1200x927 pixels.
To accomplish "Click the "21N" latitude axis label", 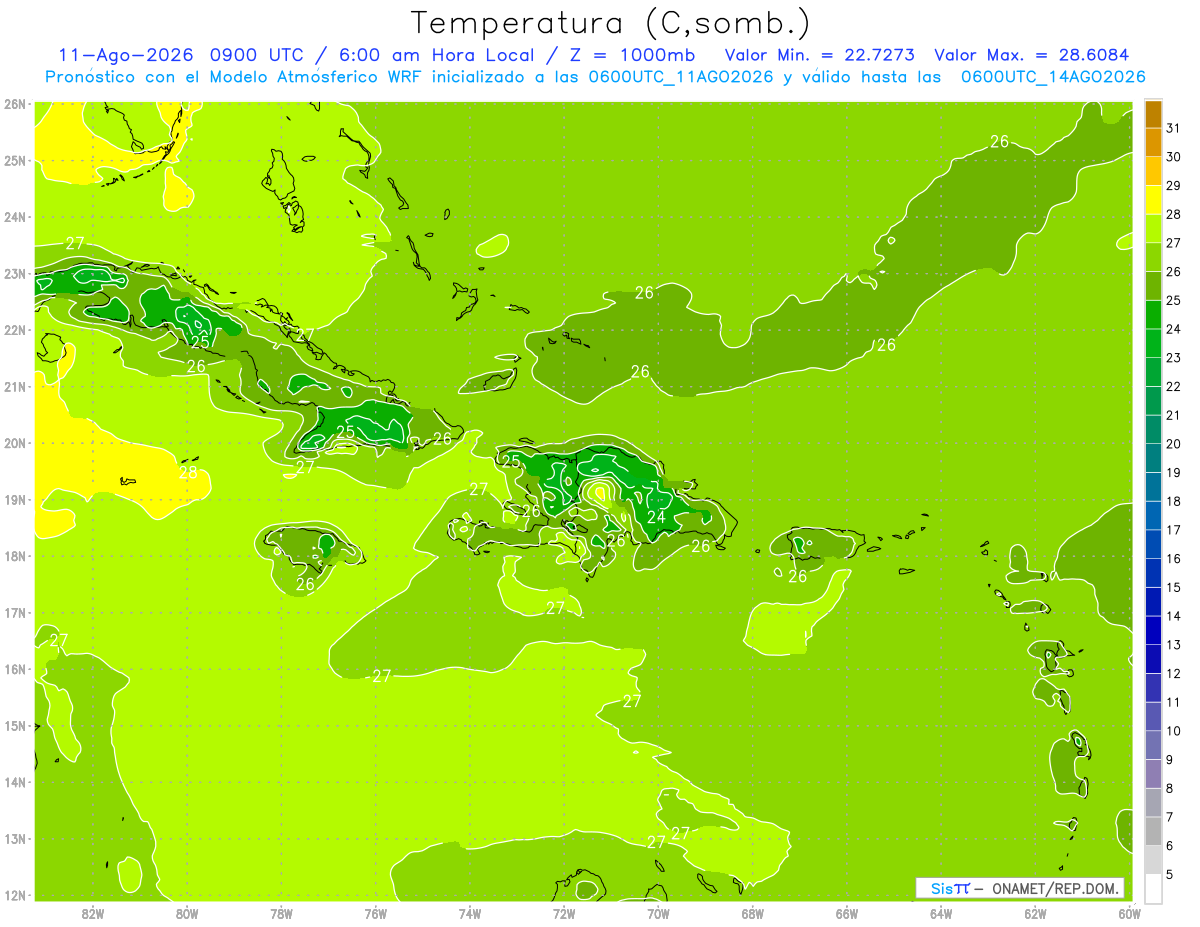I will coord(15,387).
